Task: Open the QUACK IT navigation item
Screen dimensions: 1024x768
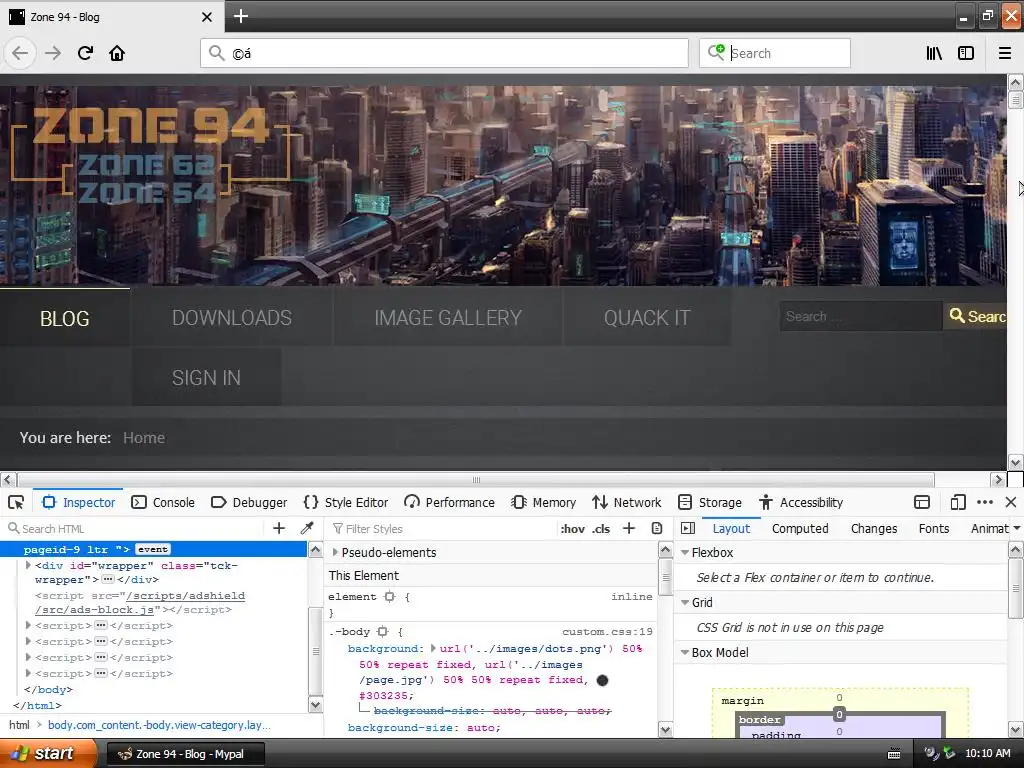Action: [647, 318]
